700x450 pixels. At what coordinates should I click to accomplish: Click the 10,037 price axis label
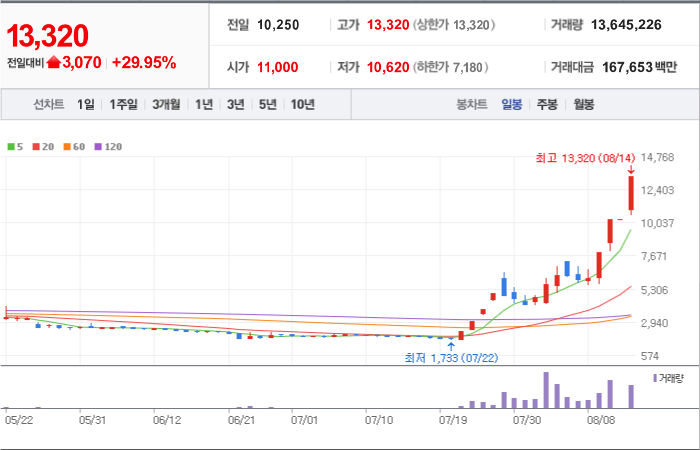[657, 223]
